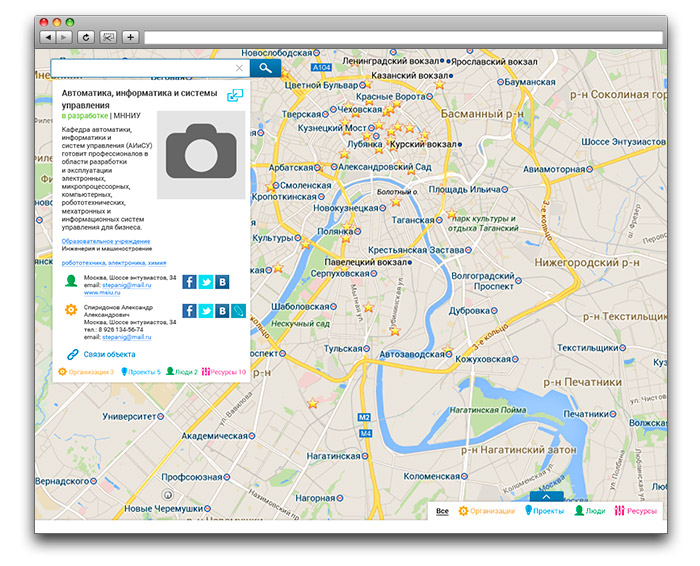Show Проекты 5 in the info card
Screen dimensions: 700x566
tap(141, 372)
